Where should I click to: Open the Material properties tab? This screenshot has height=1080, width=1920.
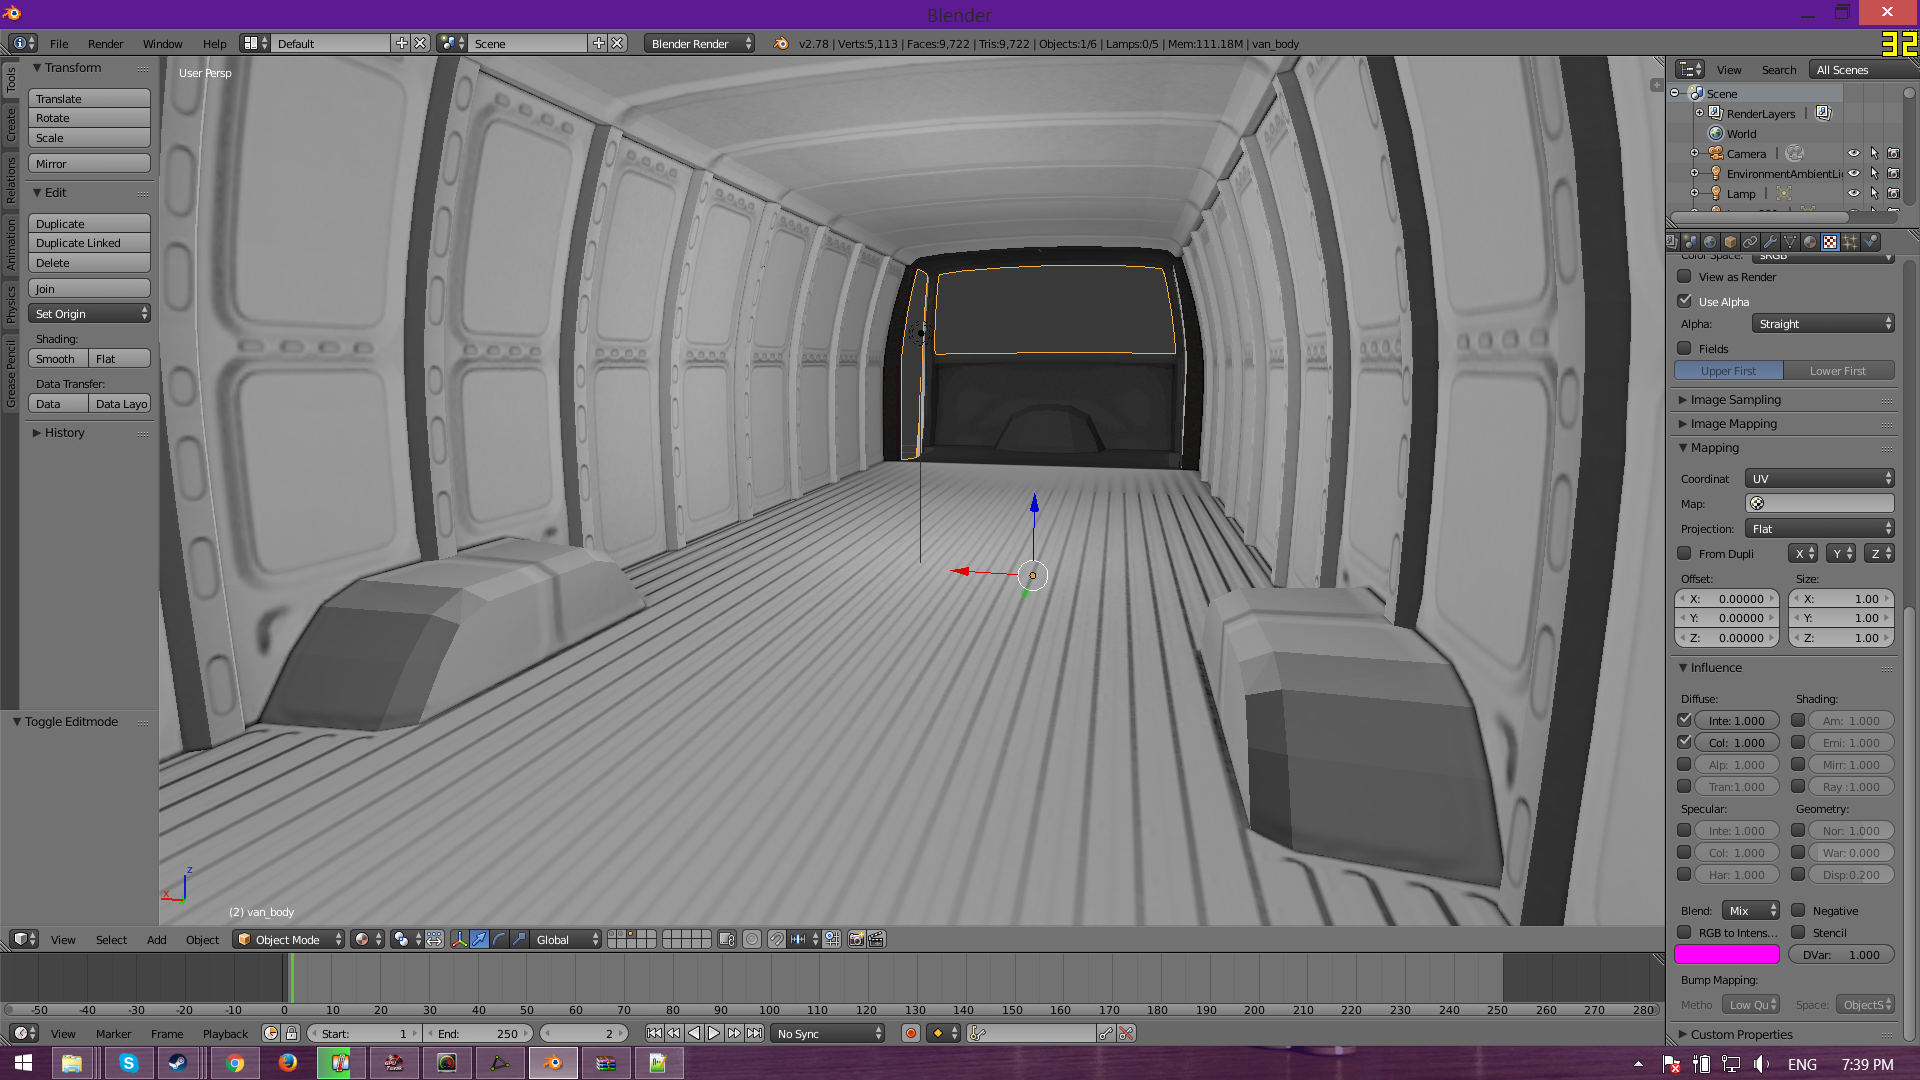1810,242
